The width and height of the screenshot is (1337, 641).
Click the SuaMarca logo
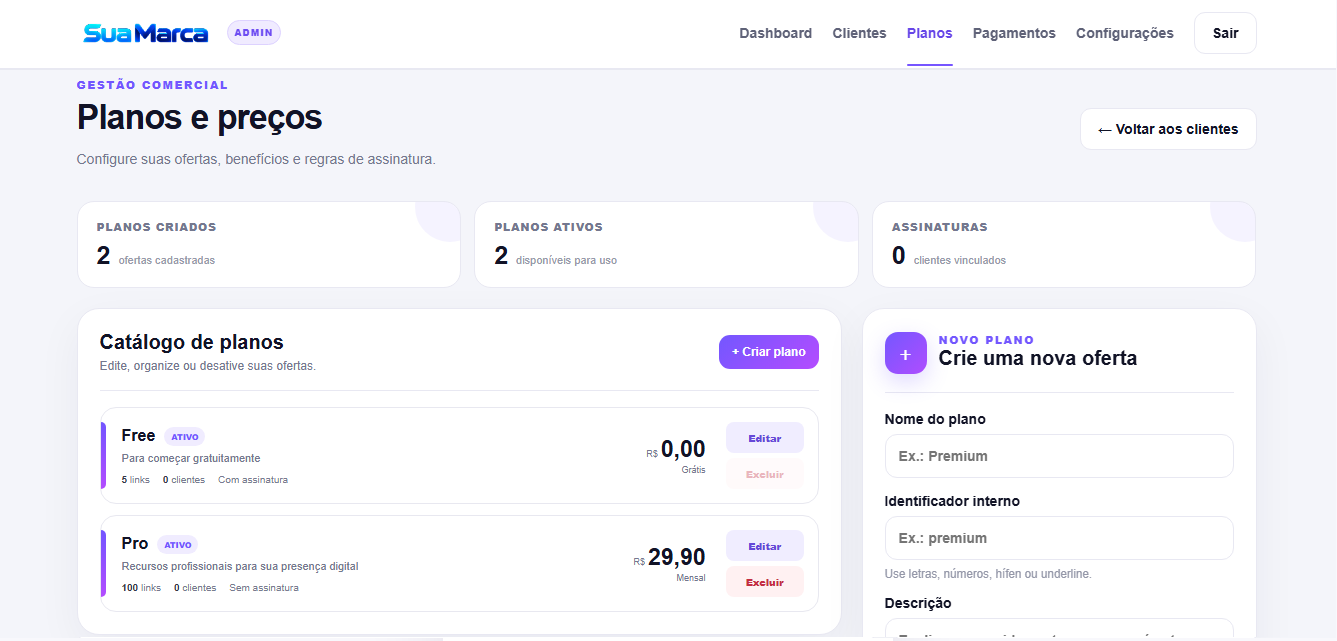(x=146, y=33)
